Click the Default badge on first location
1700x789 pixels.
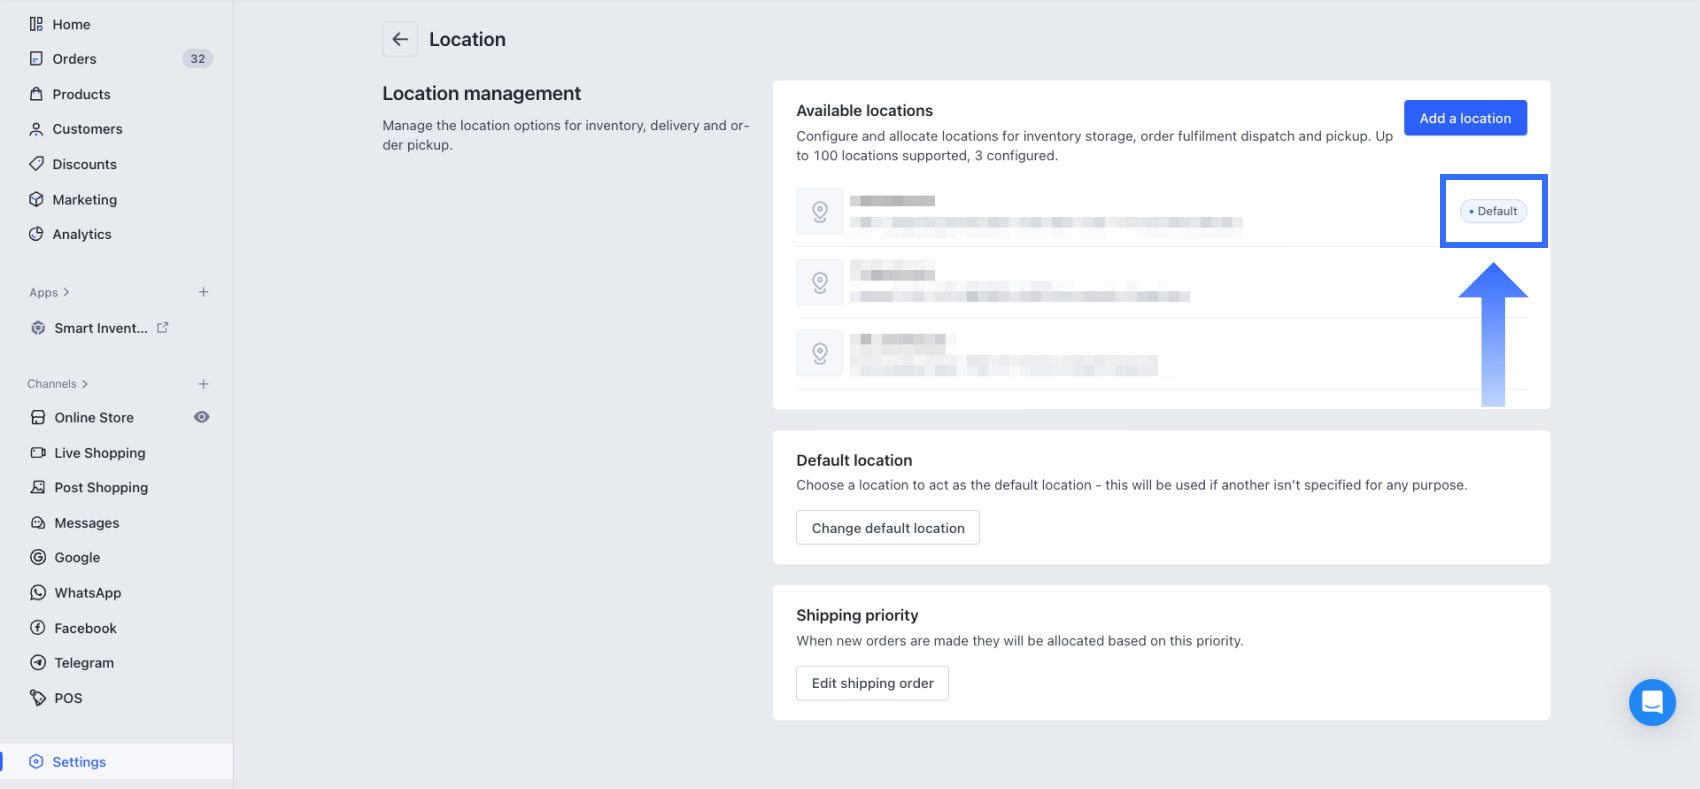pyautogui.click(x=1492, y=211)
